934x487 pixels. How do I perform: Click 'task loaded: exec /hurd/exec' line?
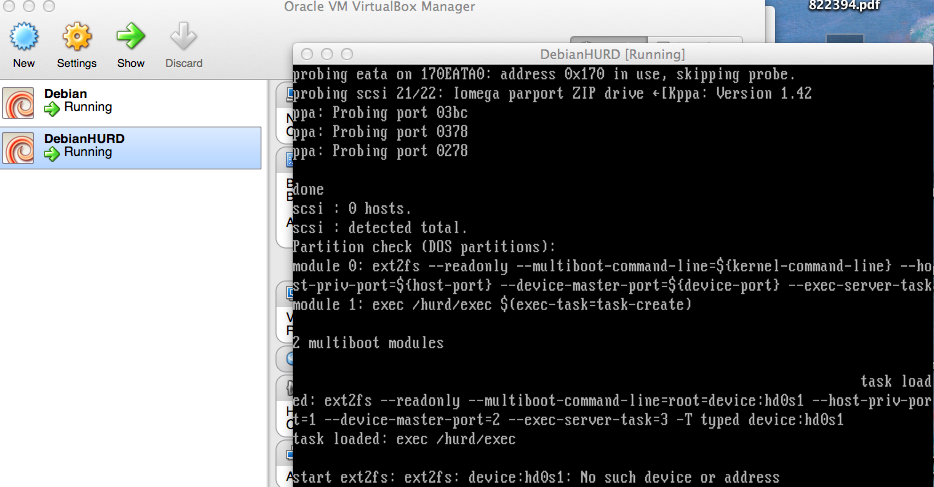point(404,439)
